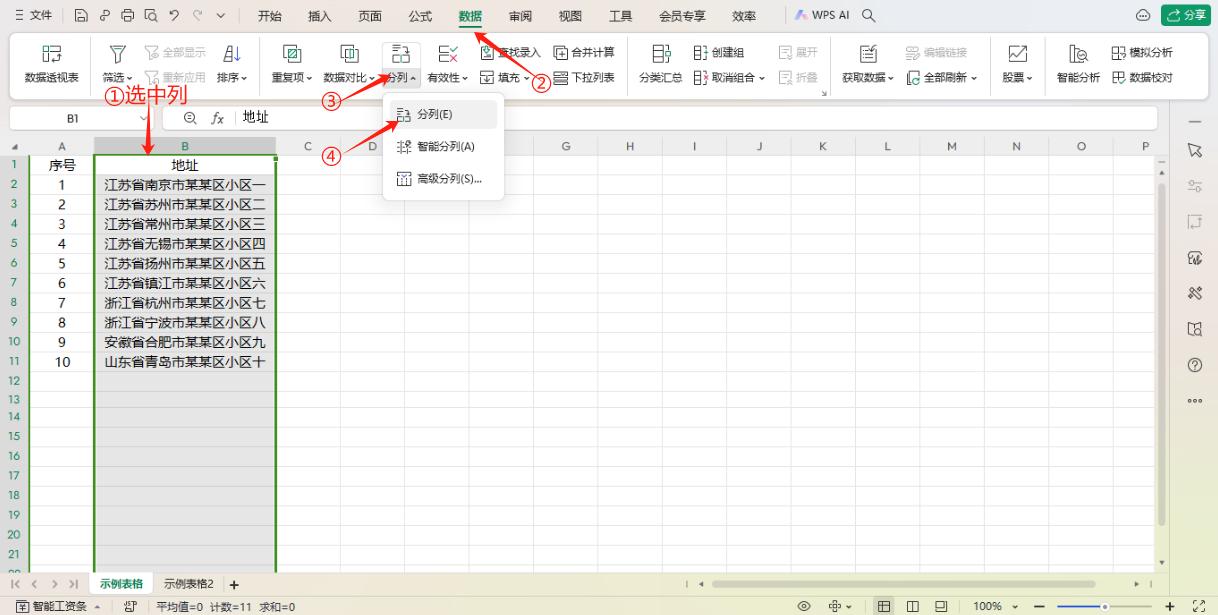Expand the 重复项 dropdown arrow
This screenshot has height=615, width=1218.
click(309, 78)
